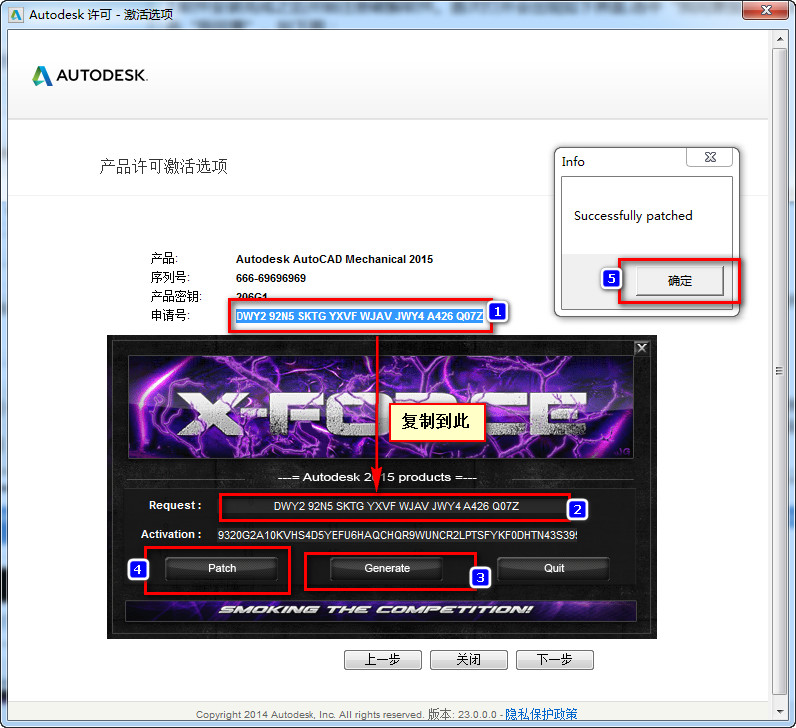Click the 版本: 23.0.0.0 text

462,714
